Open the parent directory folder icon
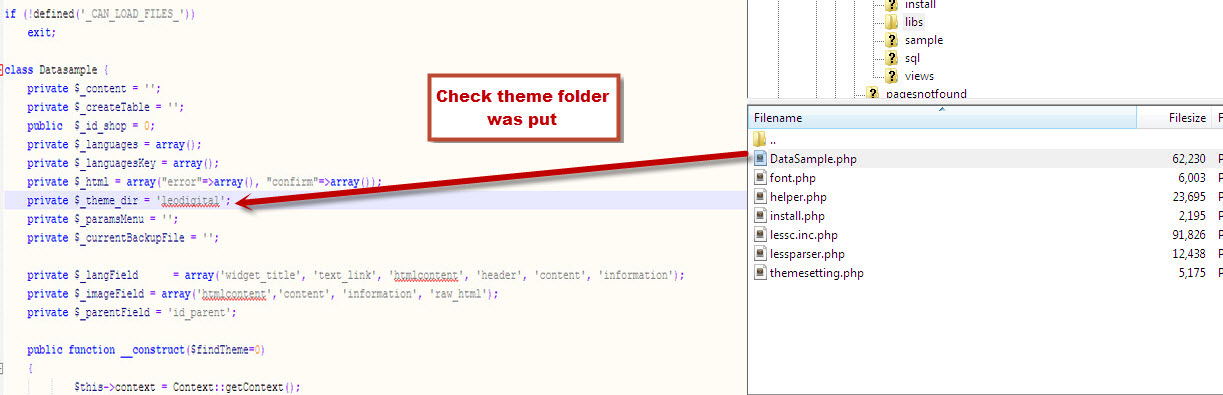Viewport: 1223px width, 395px height. (760, 139)
